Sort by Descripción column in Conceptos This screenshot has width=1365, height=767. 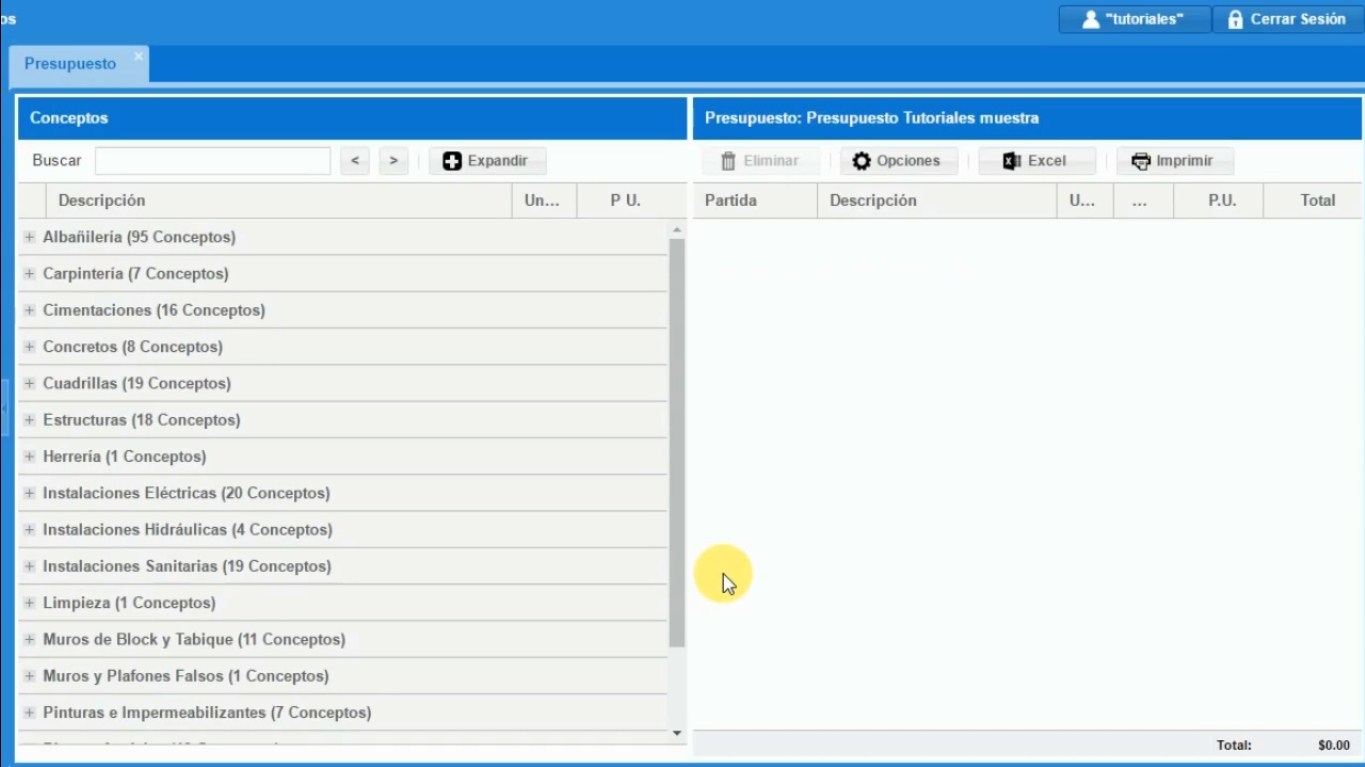(101, 201)
